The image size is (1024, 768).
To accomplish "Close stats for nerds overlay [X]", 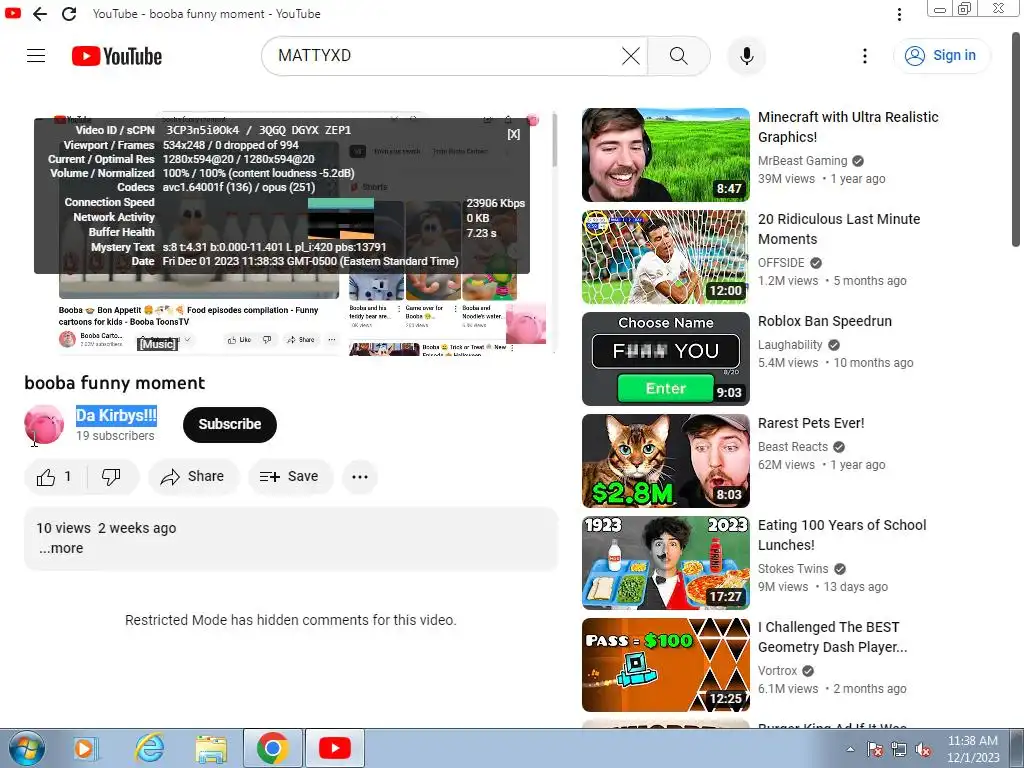I will [x=514, y=134].
